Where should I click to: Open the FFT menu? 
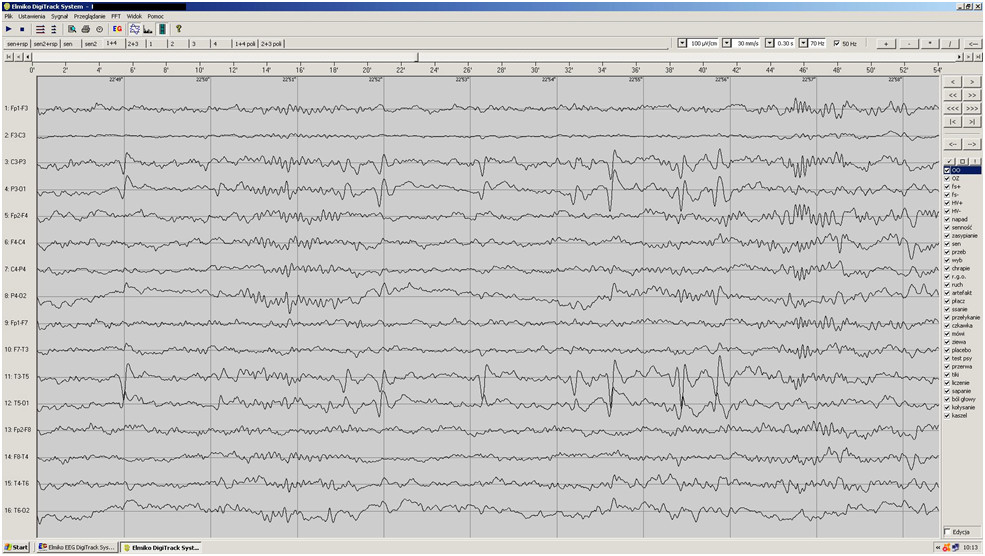click(116, 16)
